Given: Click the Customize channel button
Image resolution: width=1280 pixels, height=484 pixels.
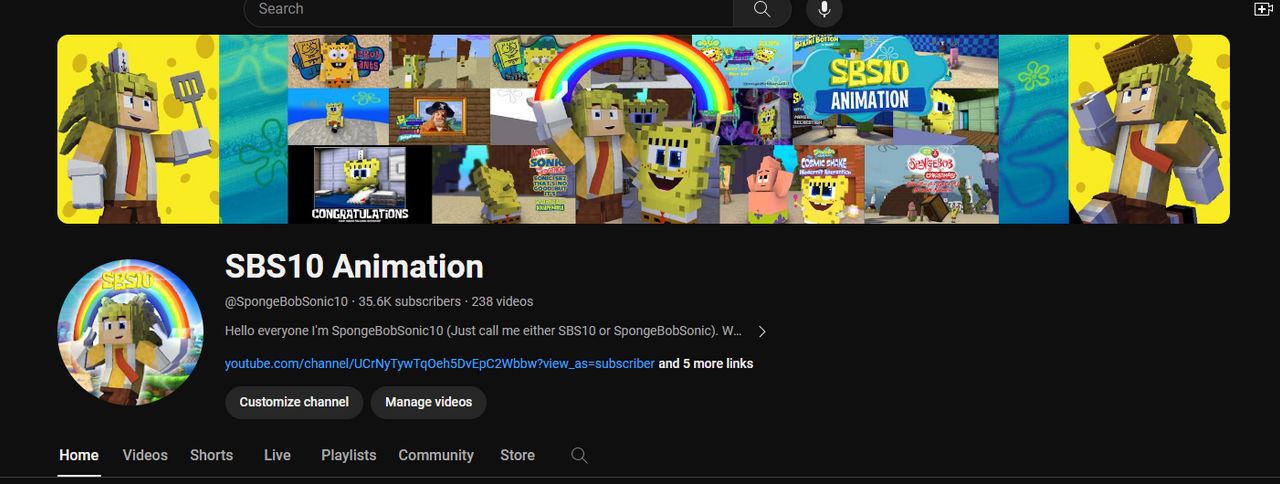Looking at the screenshot, I should pyautogui.click(x=294, y=402).
